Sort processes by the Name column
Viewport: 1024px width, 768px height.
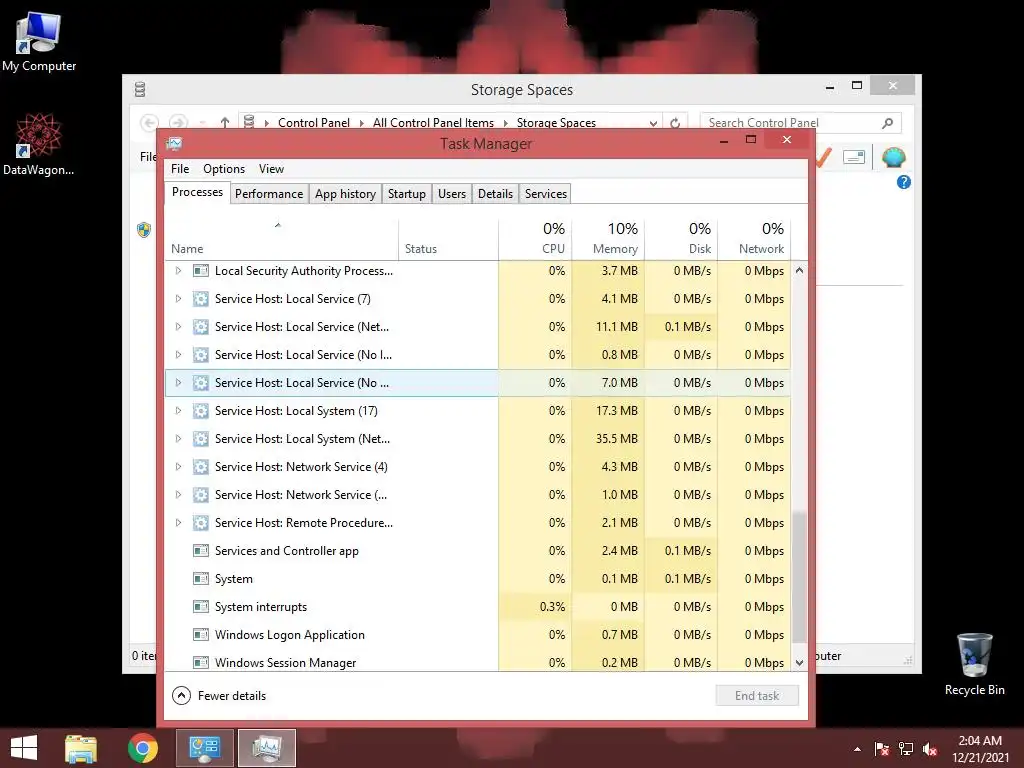coord(281,239)
